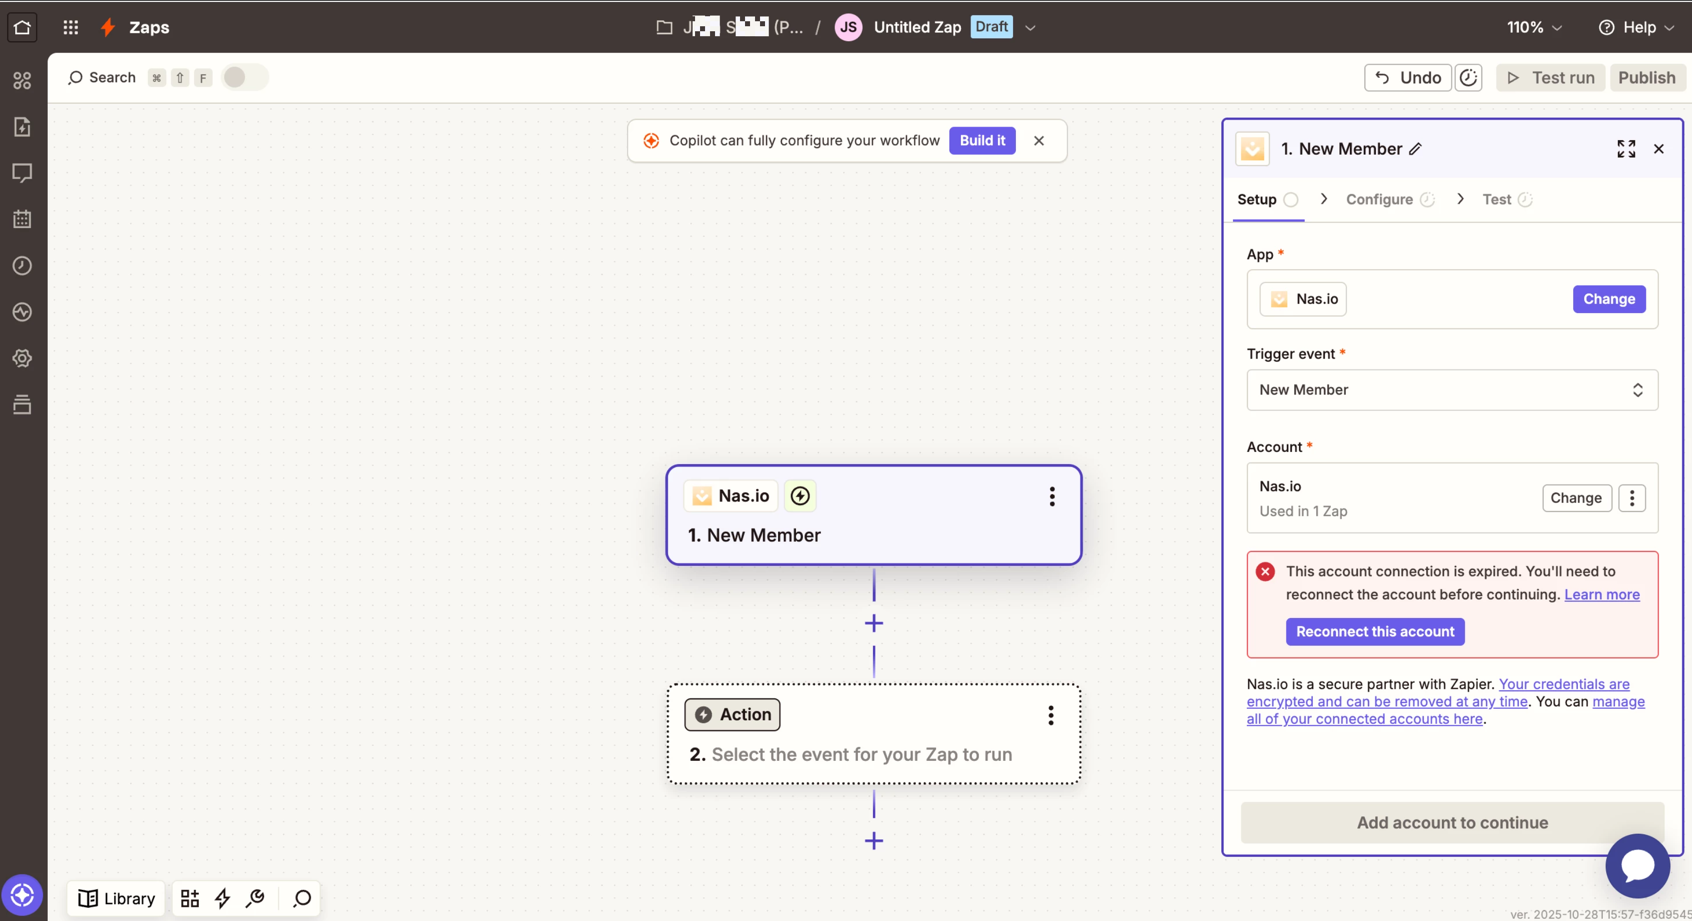Open the apps grid menu icon
Image resolution: width=1692 pixels, height=921 pixels.
coord(70,27)
